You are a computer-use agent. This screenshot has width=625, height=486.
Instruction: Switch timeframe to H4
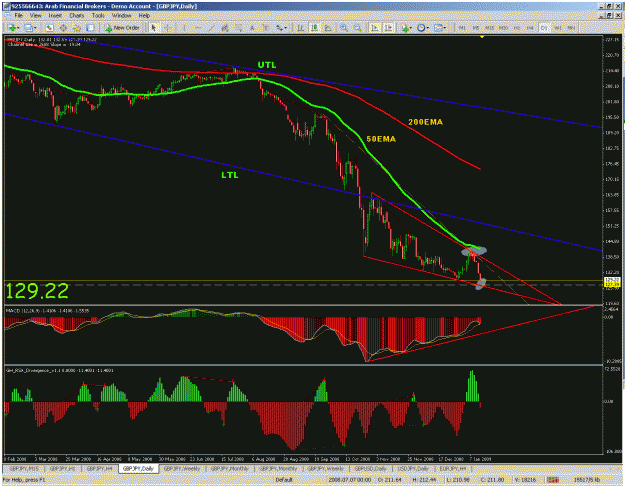tap(530, 28)
